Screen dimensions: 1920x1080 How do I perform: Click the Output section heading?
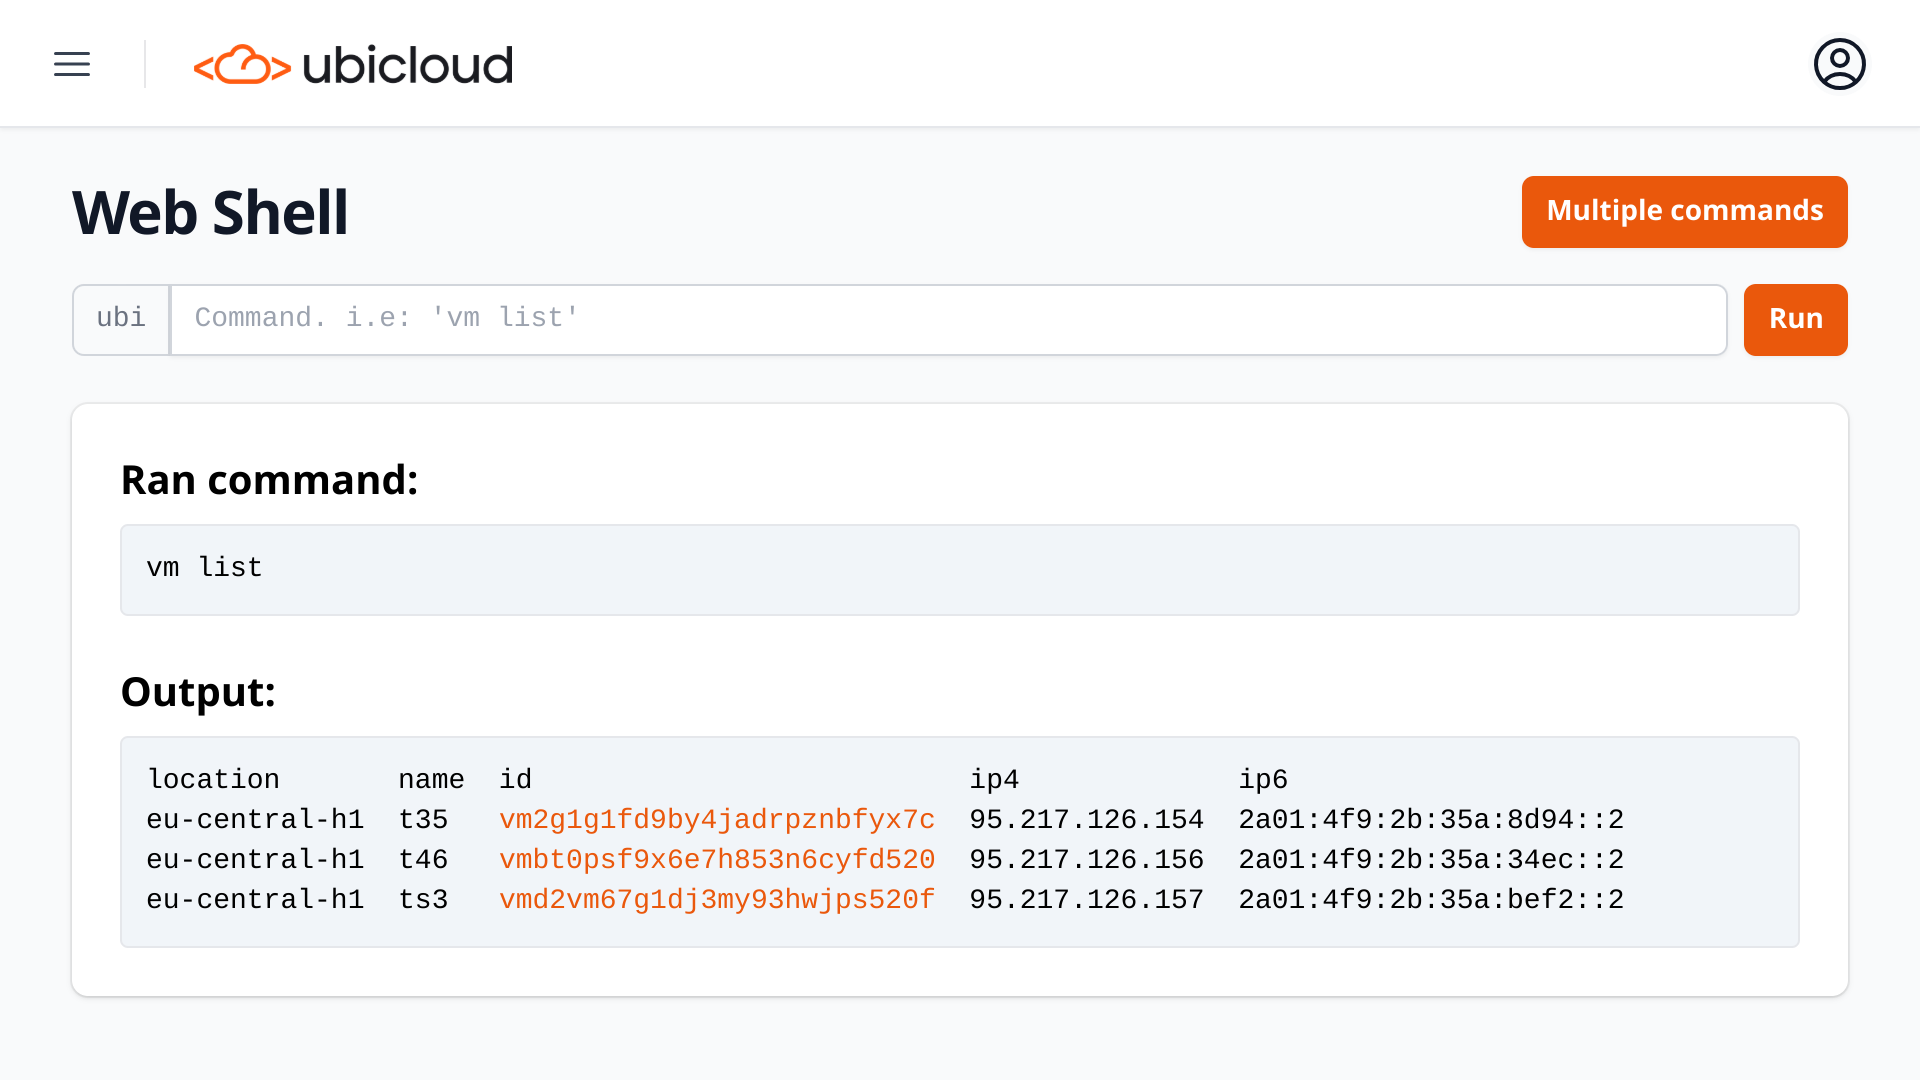pyautogui.click(x=198, y=692)
